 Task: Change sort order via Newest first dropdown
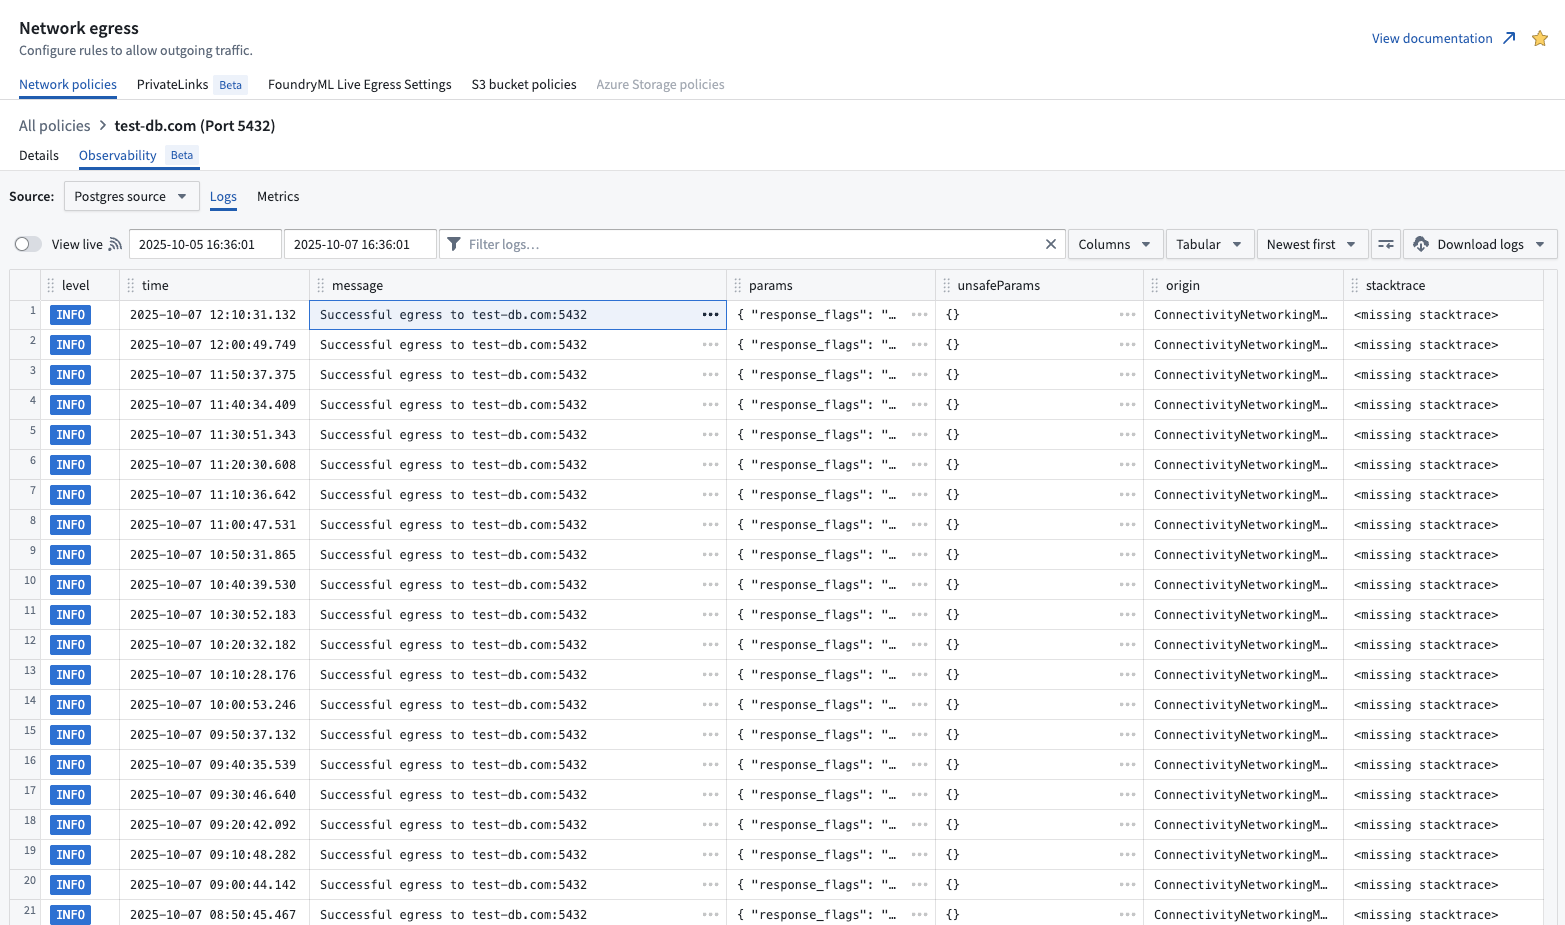1311,243
